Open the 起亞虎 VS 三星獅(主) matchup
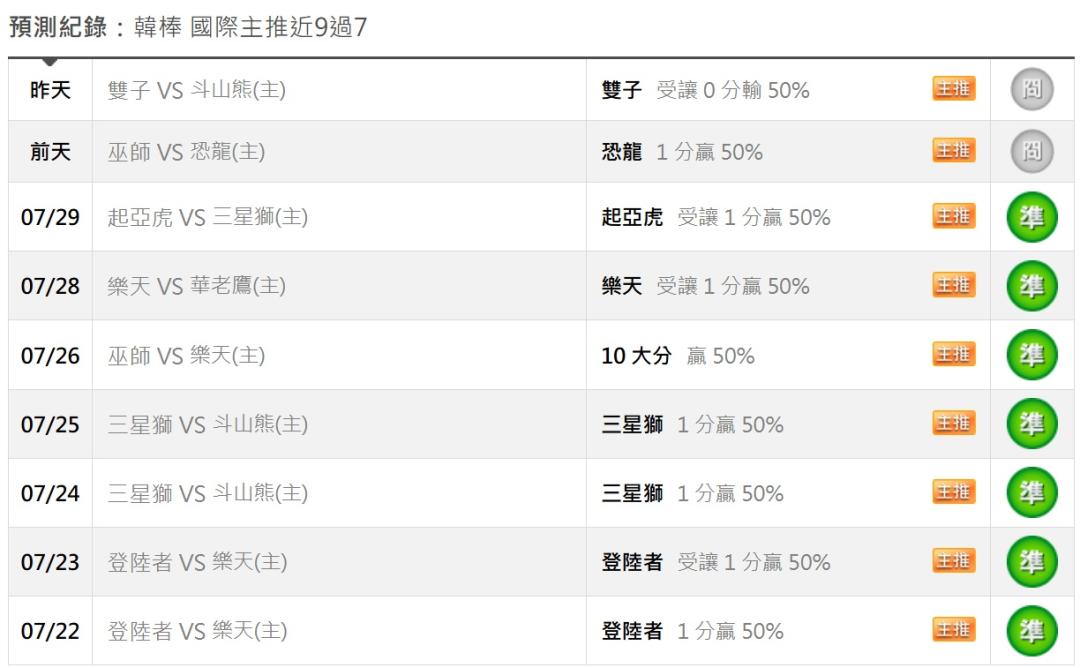The image size is (1080, 668). tap(207, 218)
